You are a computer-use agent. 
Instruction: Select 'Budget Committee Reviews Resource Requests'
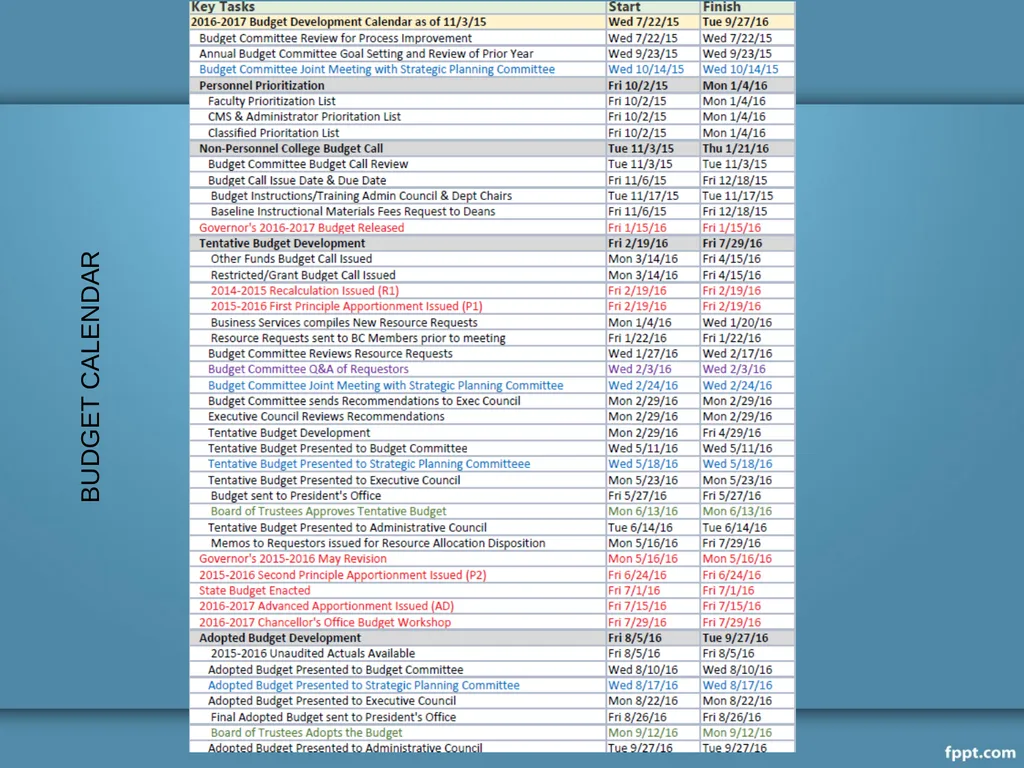[x=330, y=353]
